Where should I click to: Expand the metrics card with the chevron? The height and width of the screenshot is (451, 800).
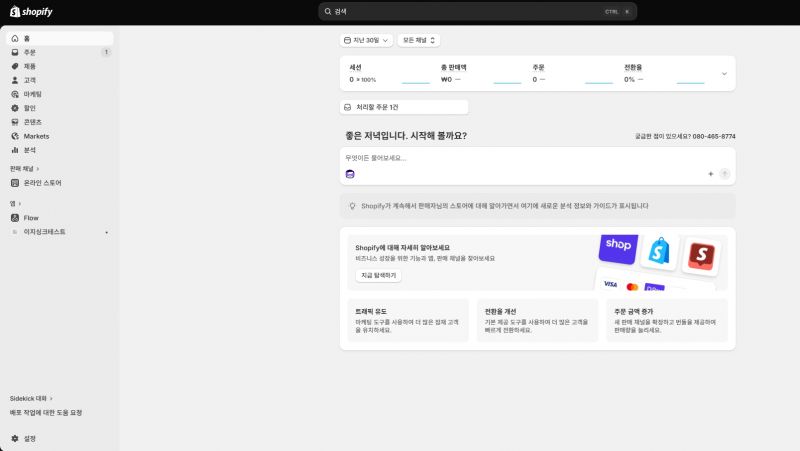(x=724, y=74)
